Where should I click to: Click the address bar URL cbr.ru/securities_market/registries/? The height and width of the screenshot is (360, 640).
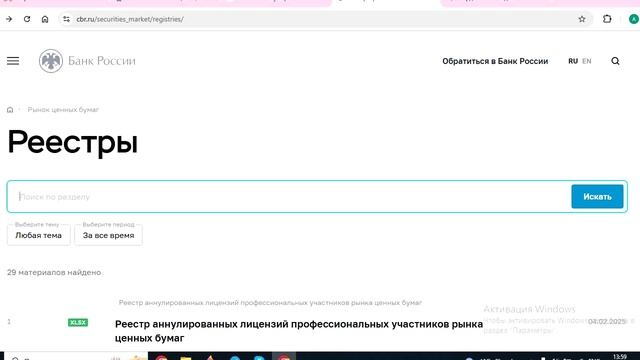[130, 19]
